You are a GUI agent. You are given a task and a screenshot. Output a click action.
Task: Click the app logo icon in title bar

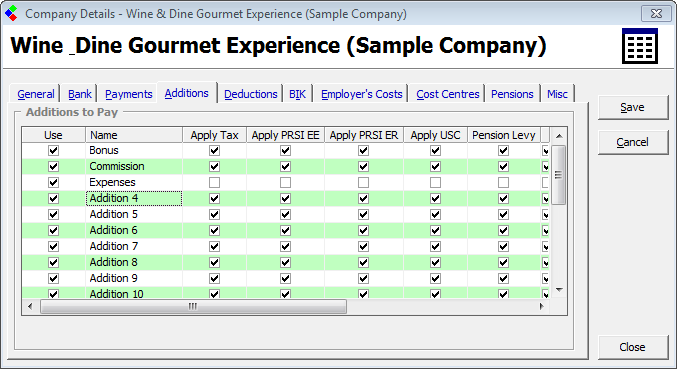click(12, 13)
